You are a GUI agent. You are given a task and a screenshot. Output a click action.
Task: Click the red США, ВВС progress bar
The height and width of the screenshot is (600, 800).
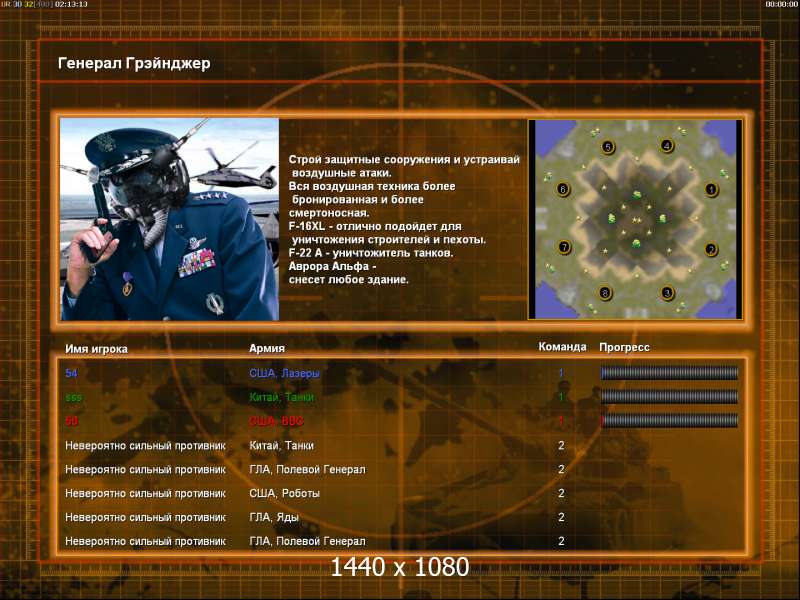coord(669,420)
